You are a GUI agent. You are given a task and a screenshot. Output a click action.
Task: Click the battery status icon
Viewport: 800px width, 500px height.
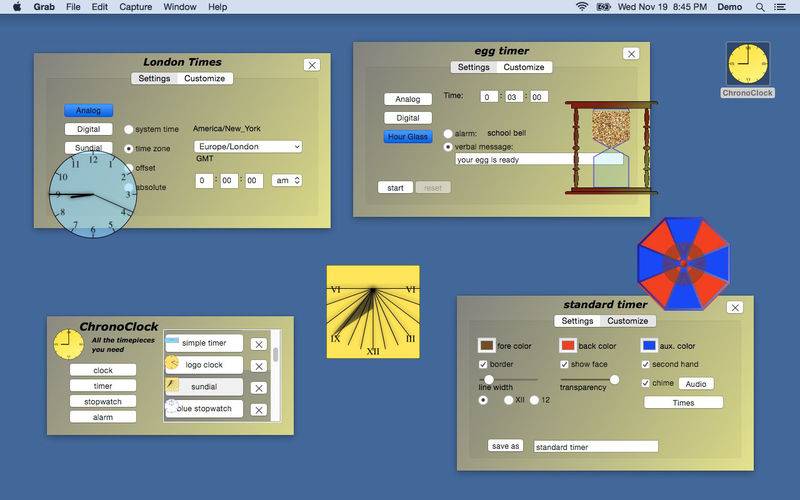pyautogui.click(x=603, y=7)
